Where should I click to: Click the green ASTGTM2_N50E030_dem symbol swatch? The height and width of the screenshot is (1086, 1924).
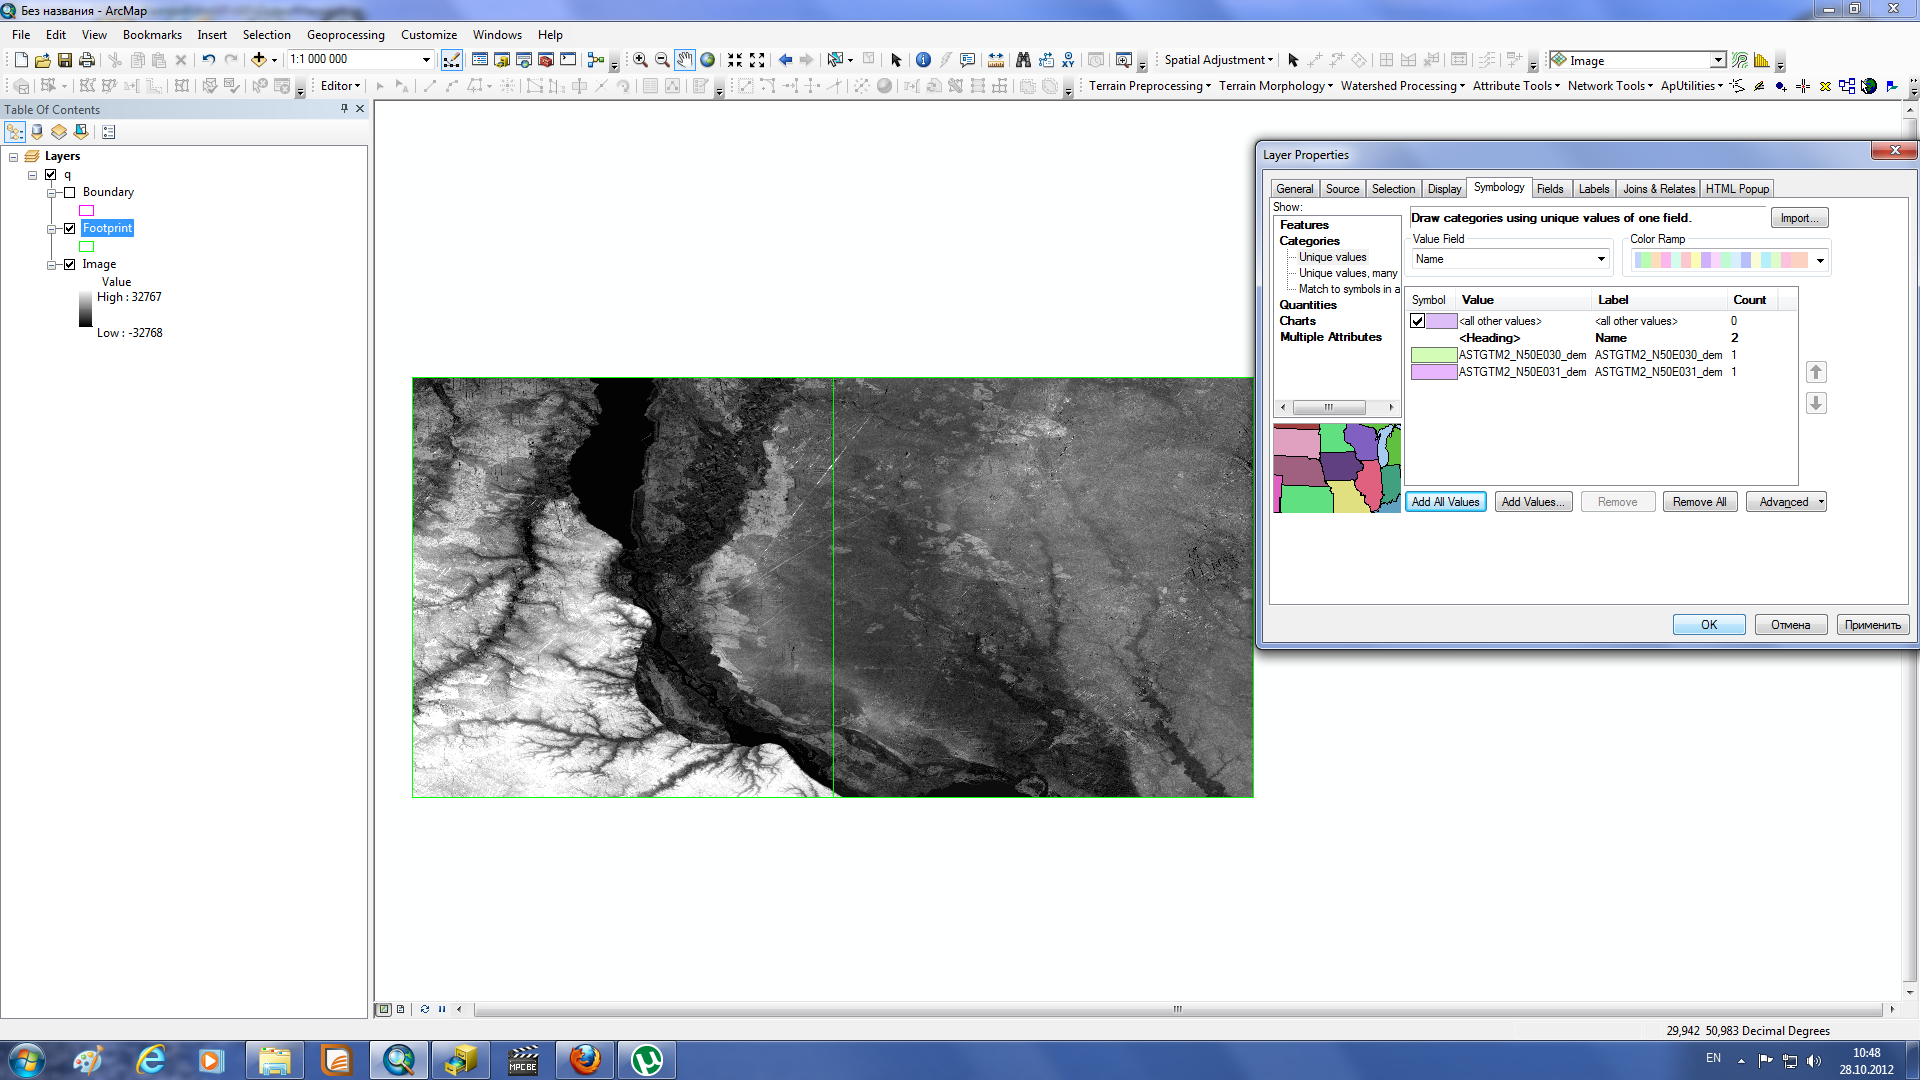tap(1436, 356)
